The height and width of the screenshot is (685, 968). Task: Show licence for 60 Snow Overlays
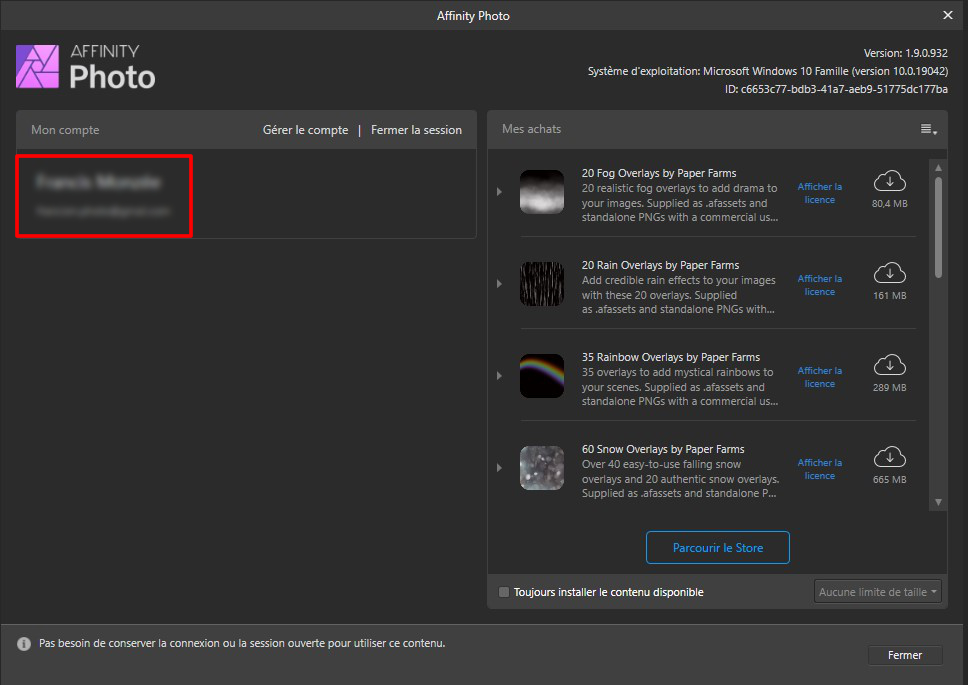[819, 469]
